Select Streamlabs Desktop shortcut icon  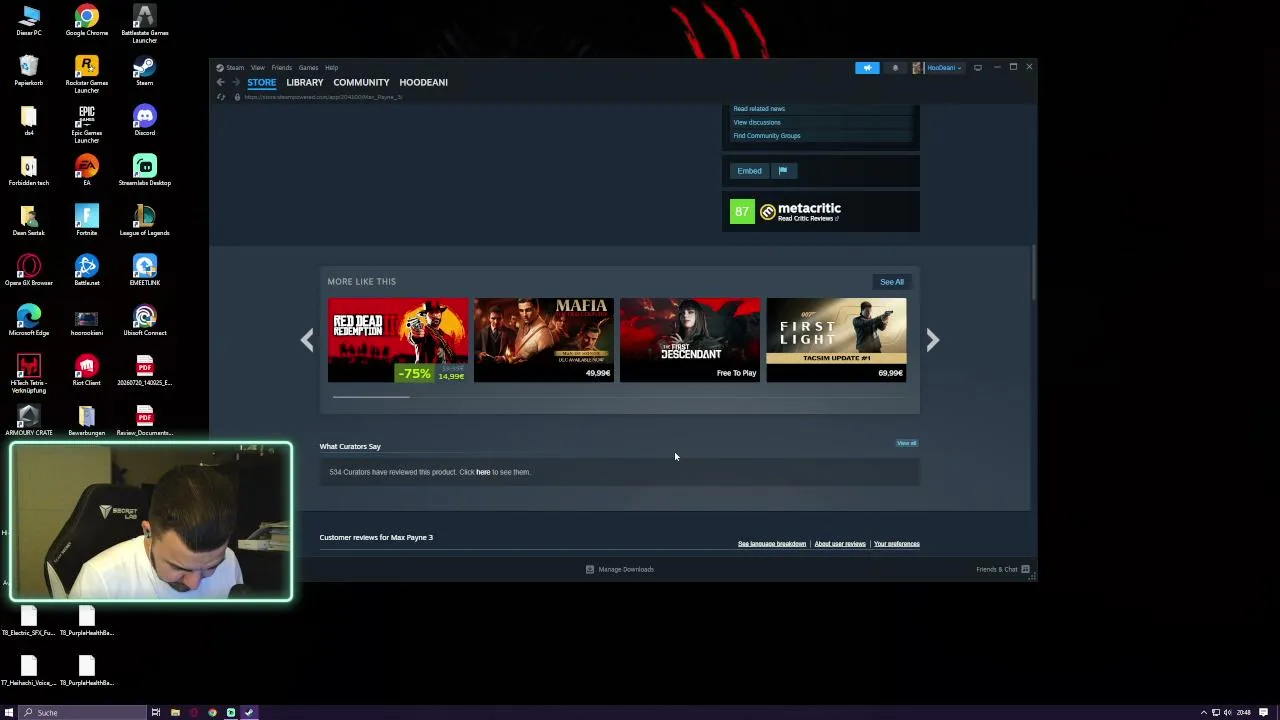click(145, 171)
